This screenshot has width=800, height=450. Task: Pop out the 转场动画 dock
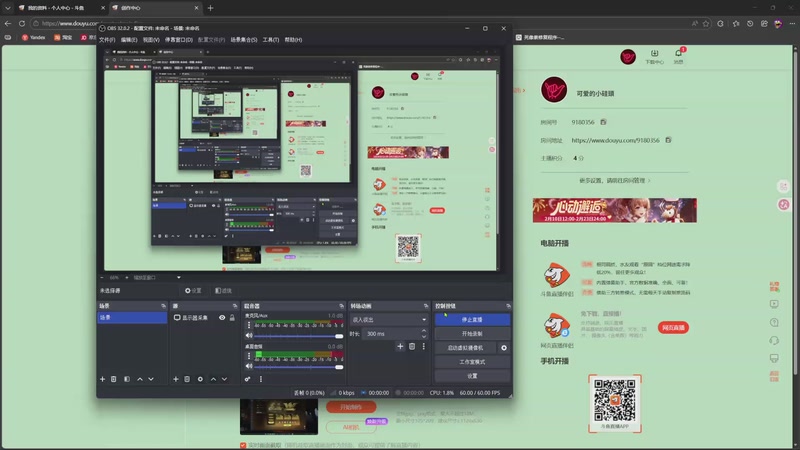click(426, 306)
